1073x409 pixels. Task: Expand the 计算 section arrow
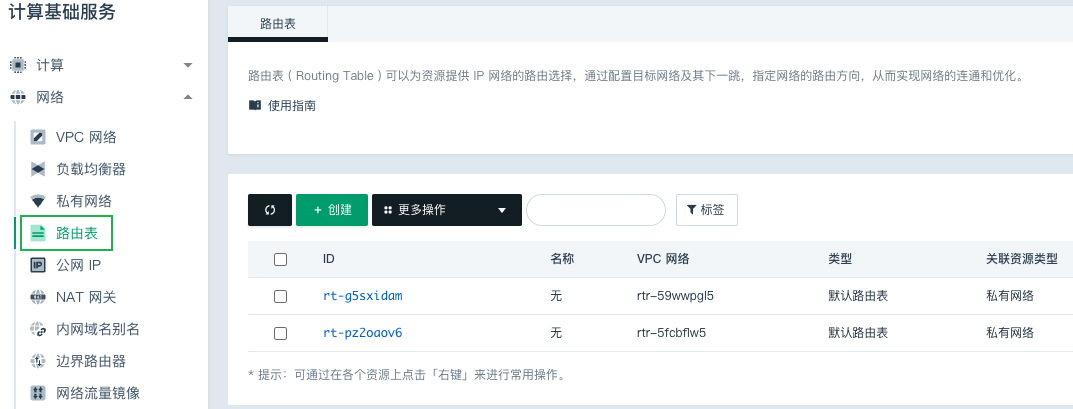(188, 66)
